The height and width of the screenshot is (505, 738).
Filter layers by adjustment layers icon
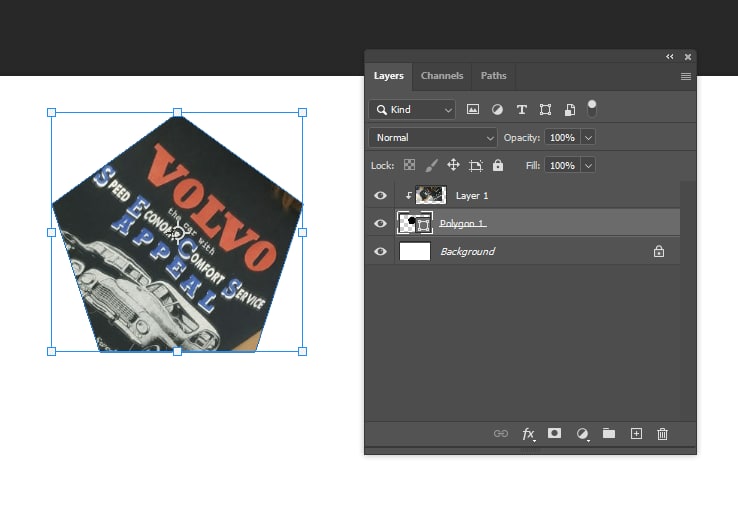(497, 110)
